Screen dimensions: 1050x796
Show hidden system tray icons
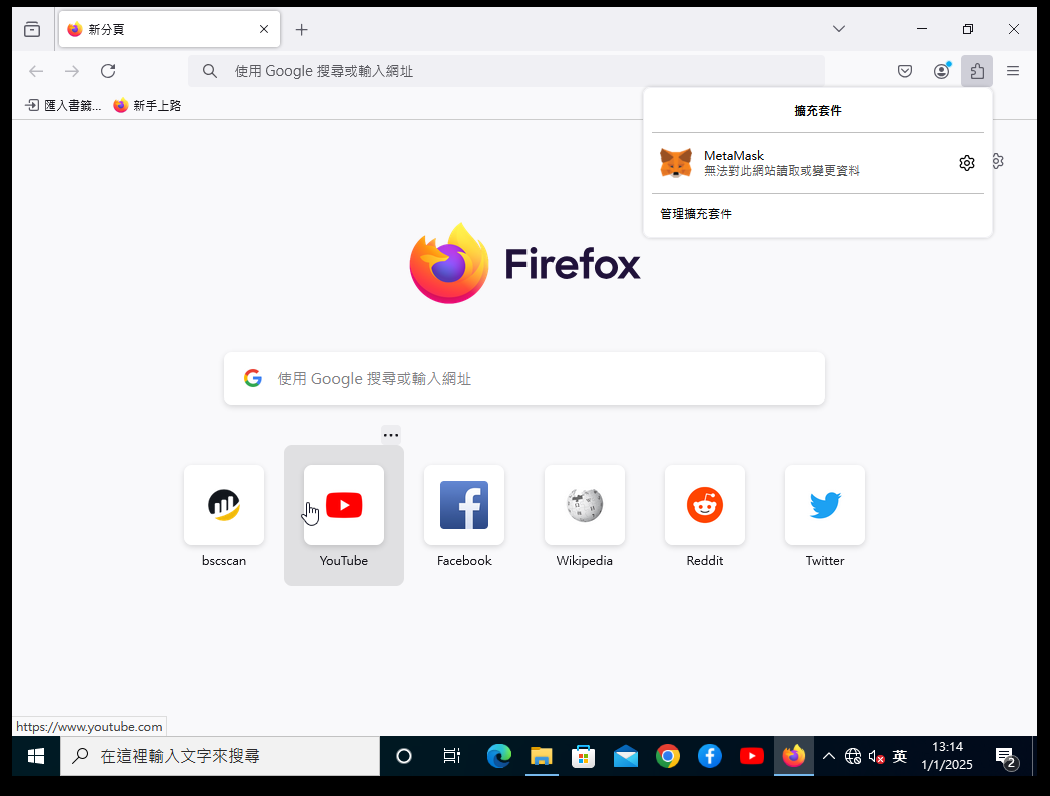[829, 756]
